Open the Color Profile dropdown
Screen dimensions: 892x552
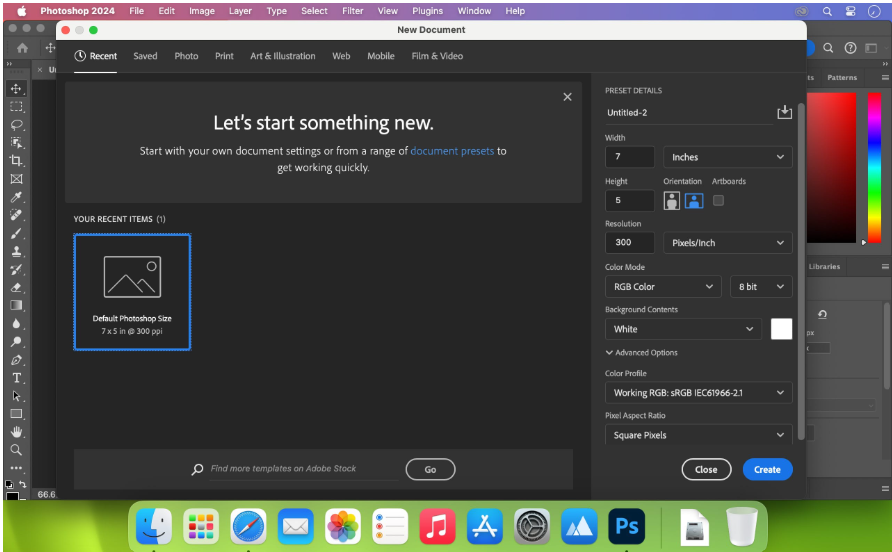point(699,393)
